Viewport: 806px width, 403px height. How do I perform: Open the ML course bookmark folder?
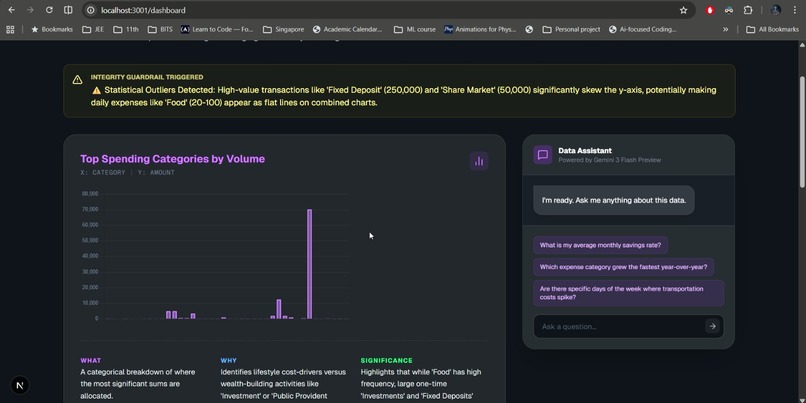pyautogui.click(x=415, y=29)
